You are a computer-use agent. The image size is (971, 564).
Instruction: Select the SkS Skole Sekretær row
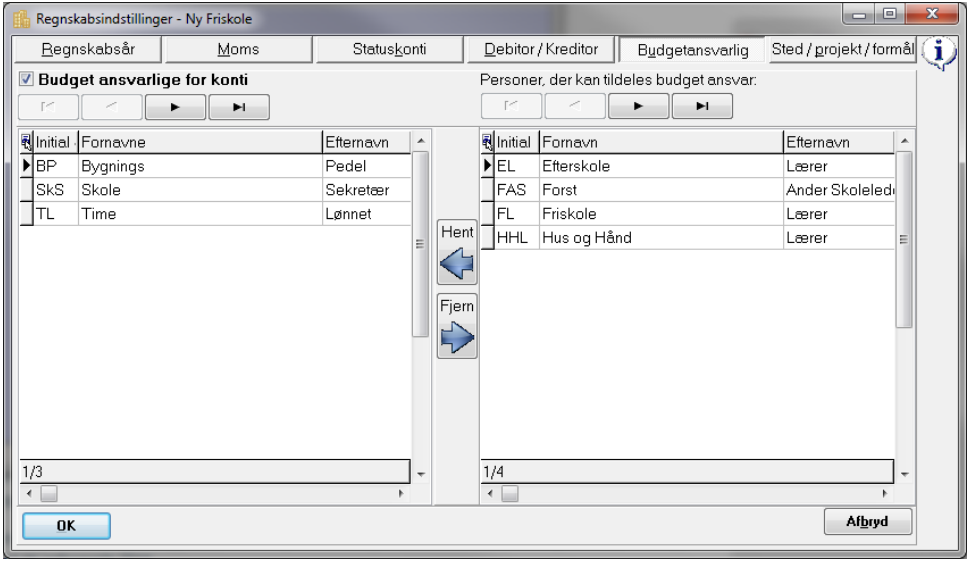tap(216, 190)
